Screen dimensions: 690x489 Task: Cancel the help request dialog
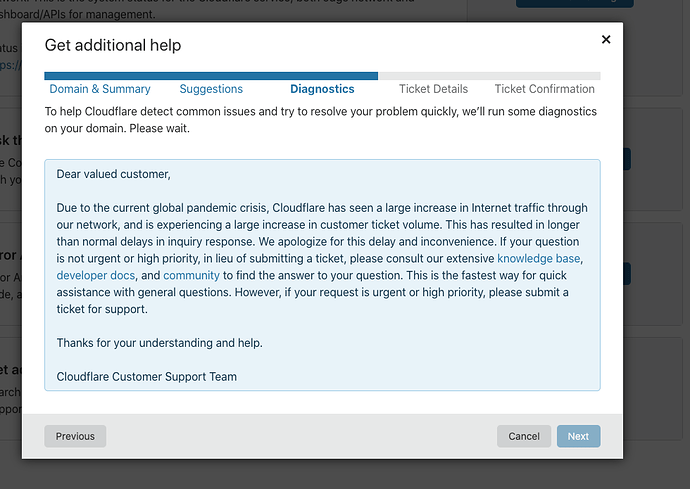coord(524,436)
